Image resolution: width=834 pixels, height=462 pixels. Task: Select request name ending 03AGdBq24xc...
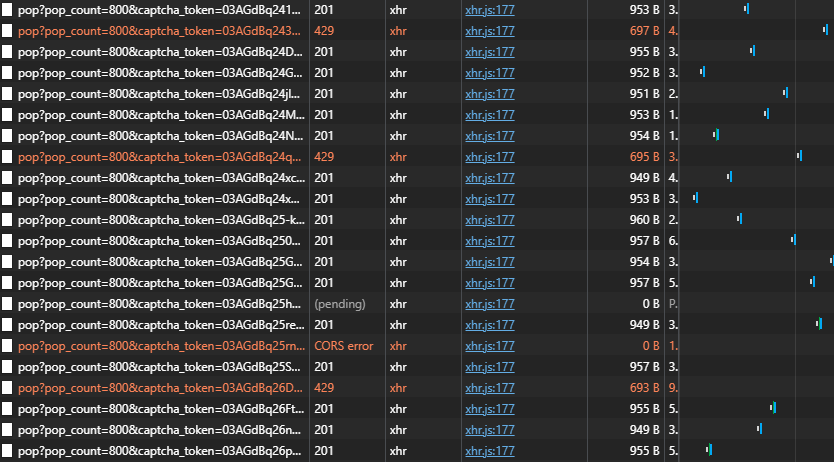[x=161, y=178]
